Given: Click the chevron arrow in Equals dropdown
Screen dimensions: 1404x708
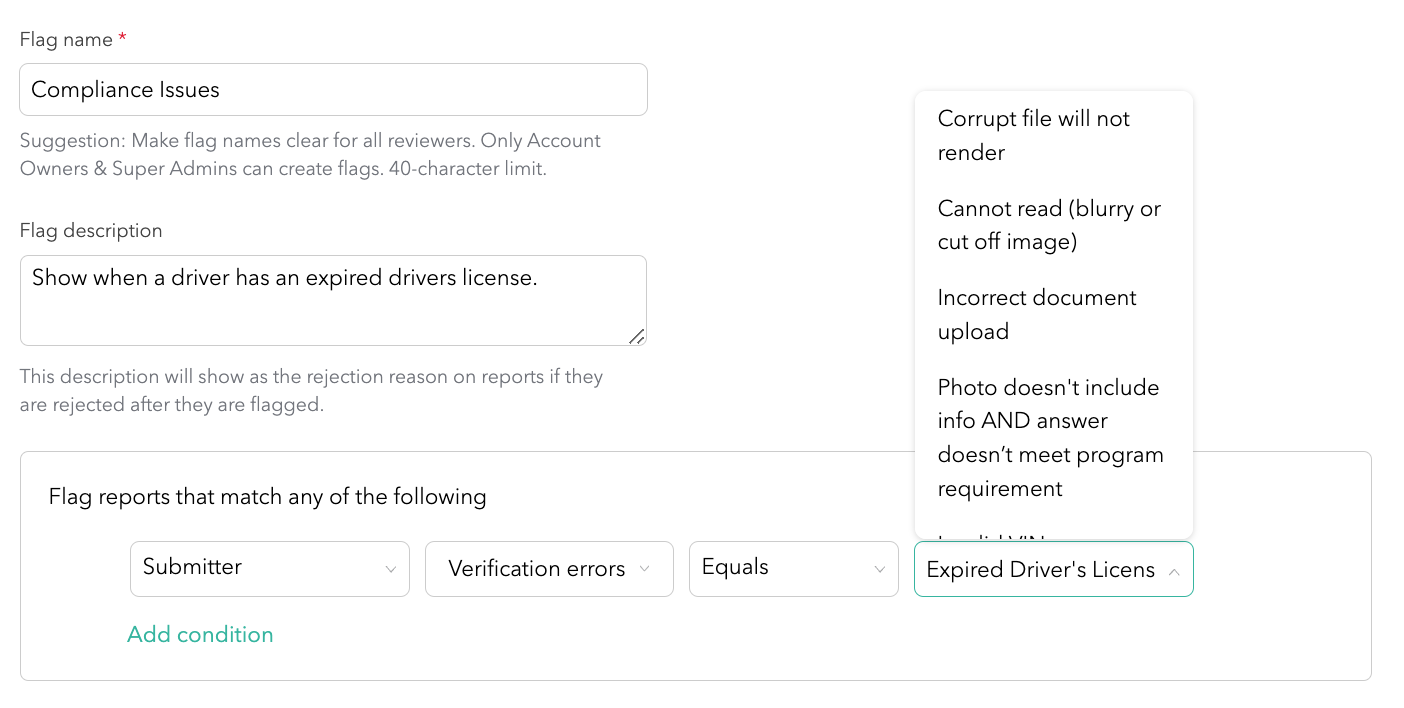Looking at the screenshot, I should point(879,569).
